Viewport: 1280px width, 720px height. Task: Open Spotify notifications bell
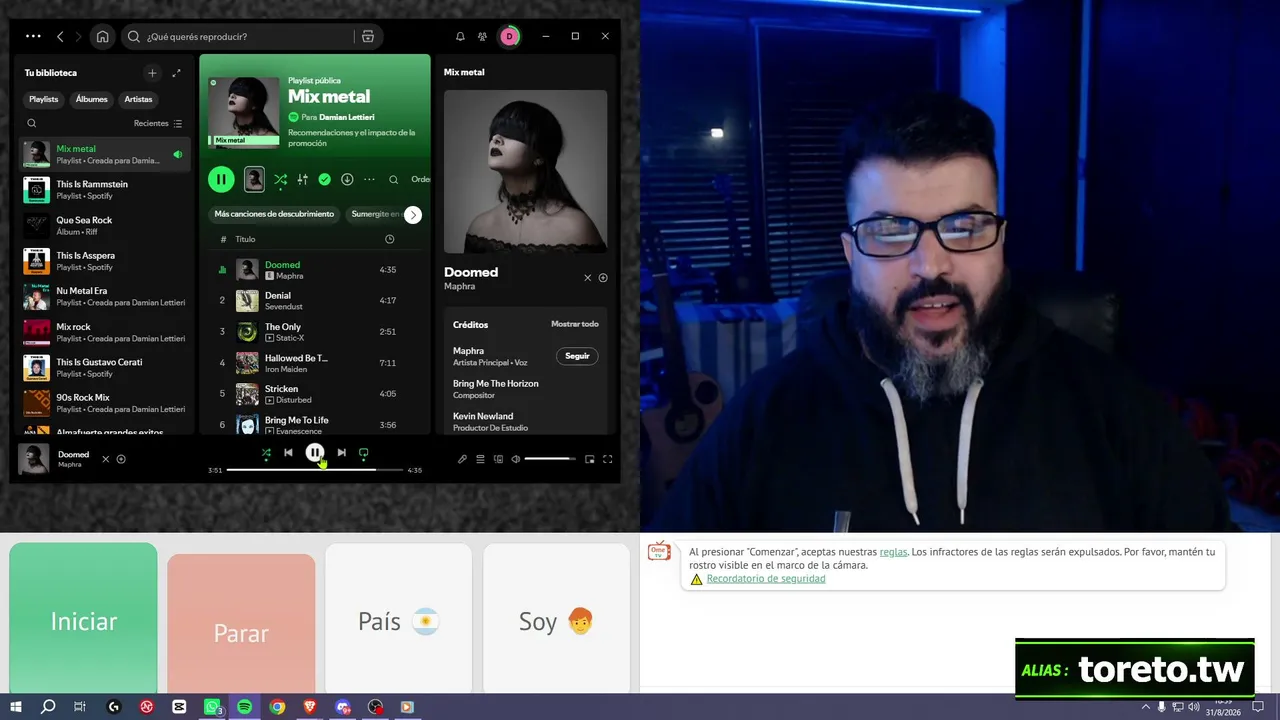(x=460, y=37)
